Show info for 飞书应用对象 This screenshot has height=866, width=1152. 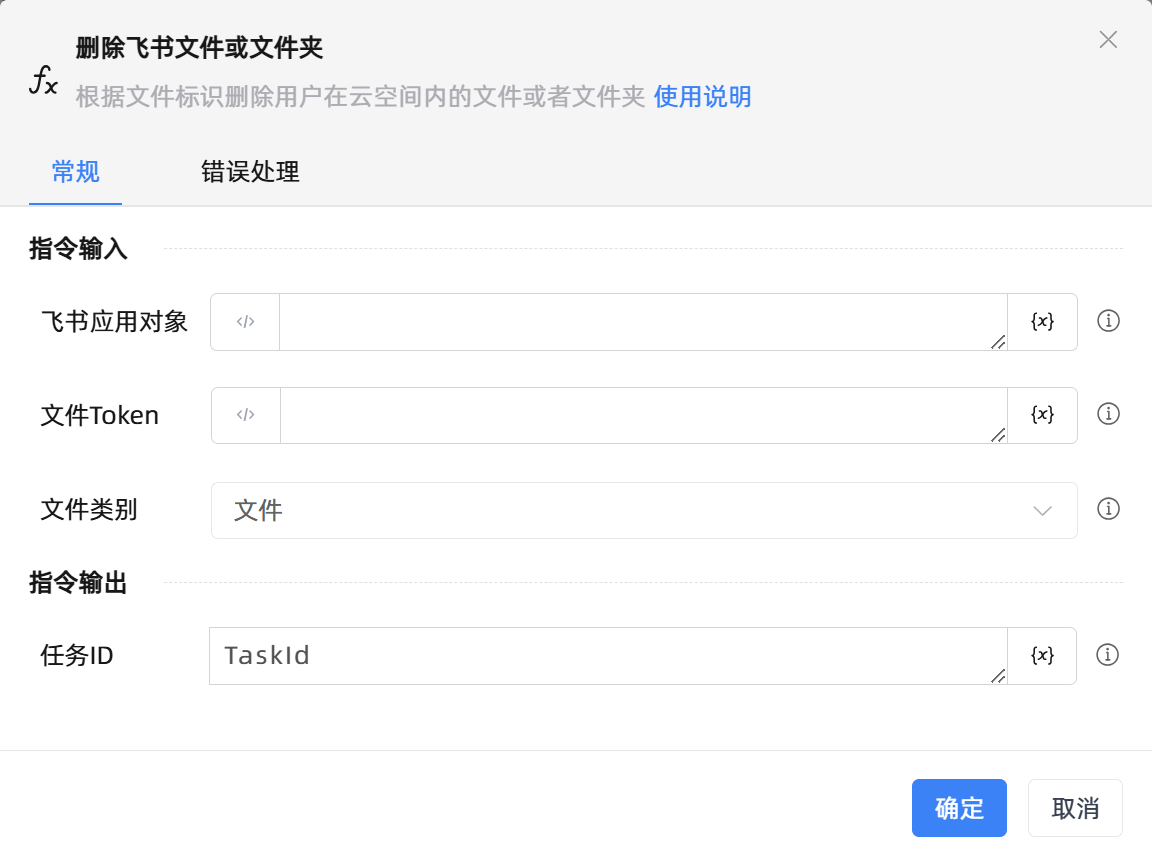click(1108, 321)
